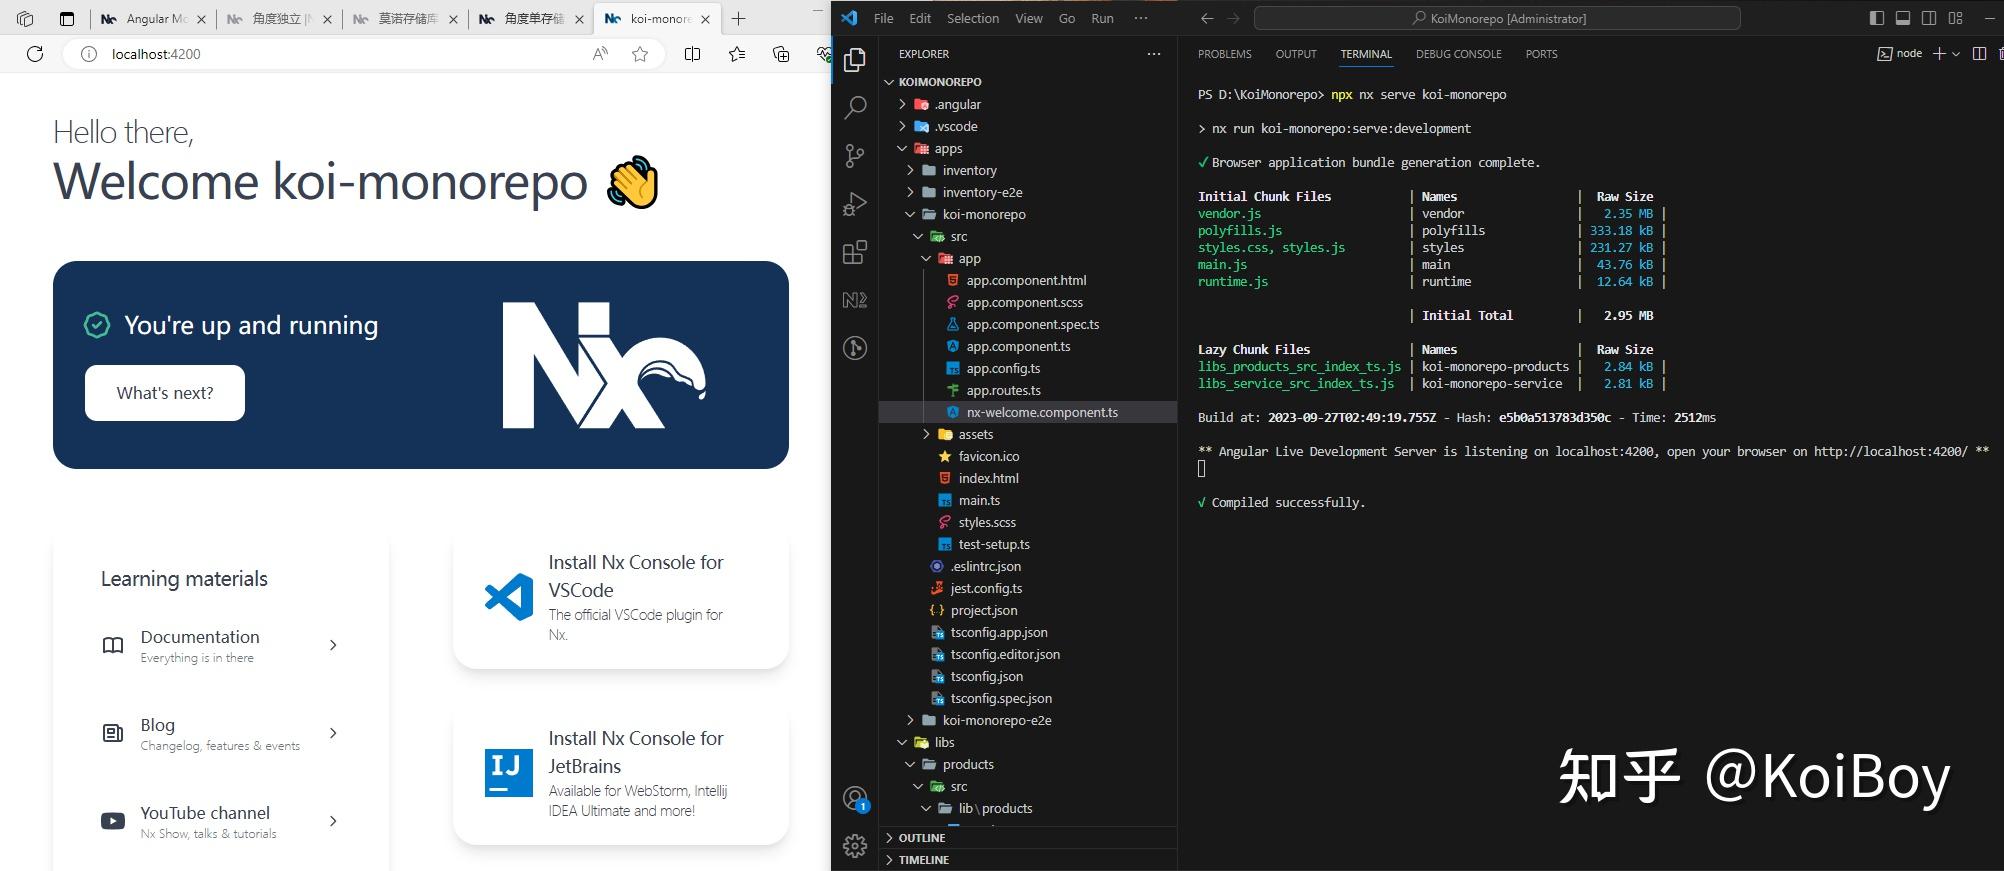Refresh the browser page
Screen dimensions: 2004x871
click(35, 54)
